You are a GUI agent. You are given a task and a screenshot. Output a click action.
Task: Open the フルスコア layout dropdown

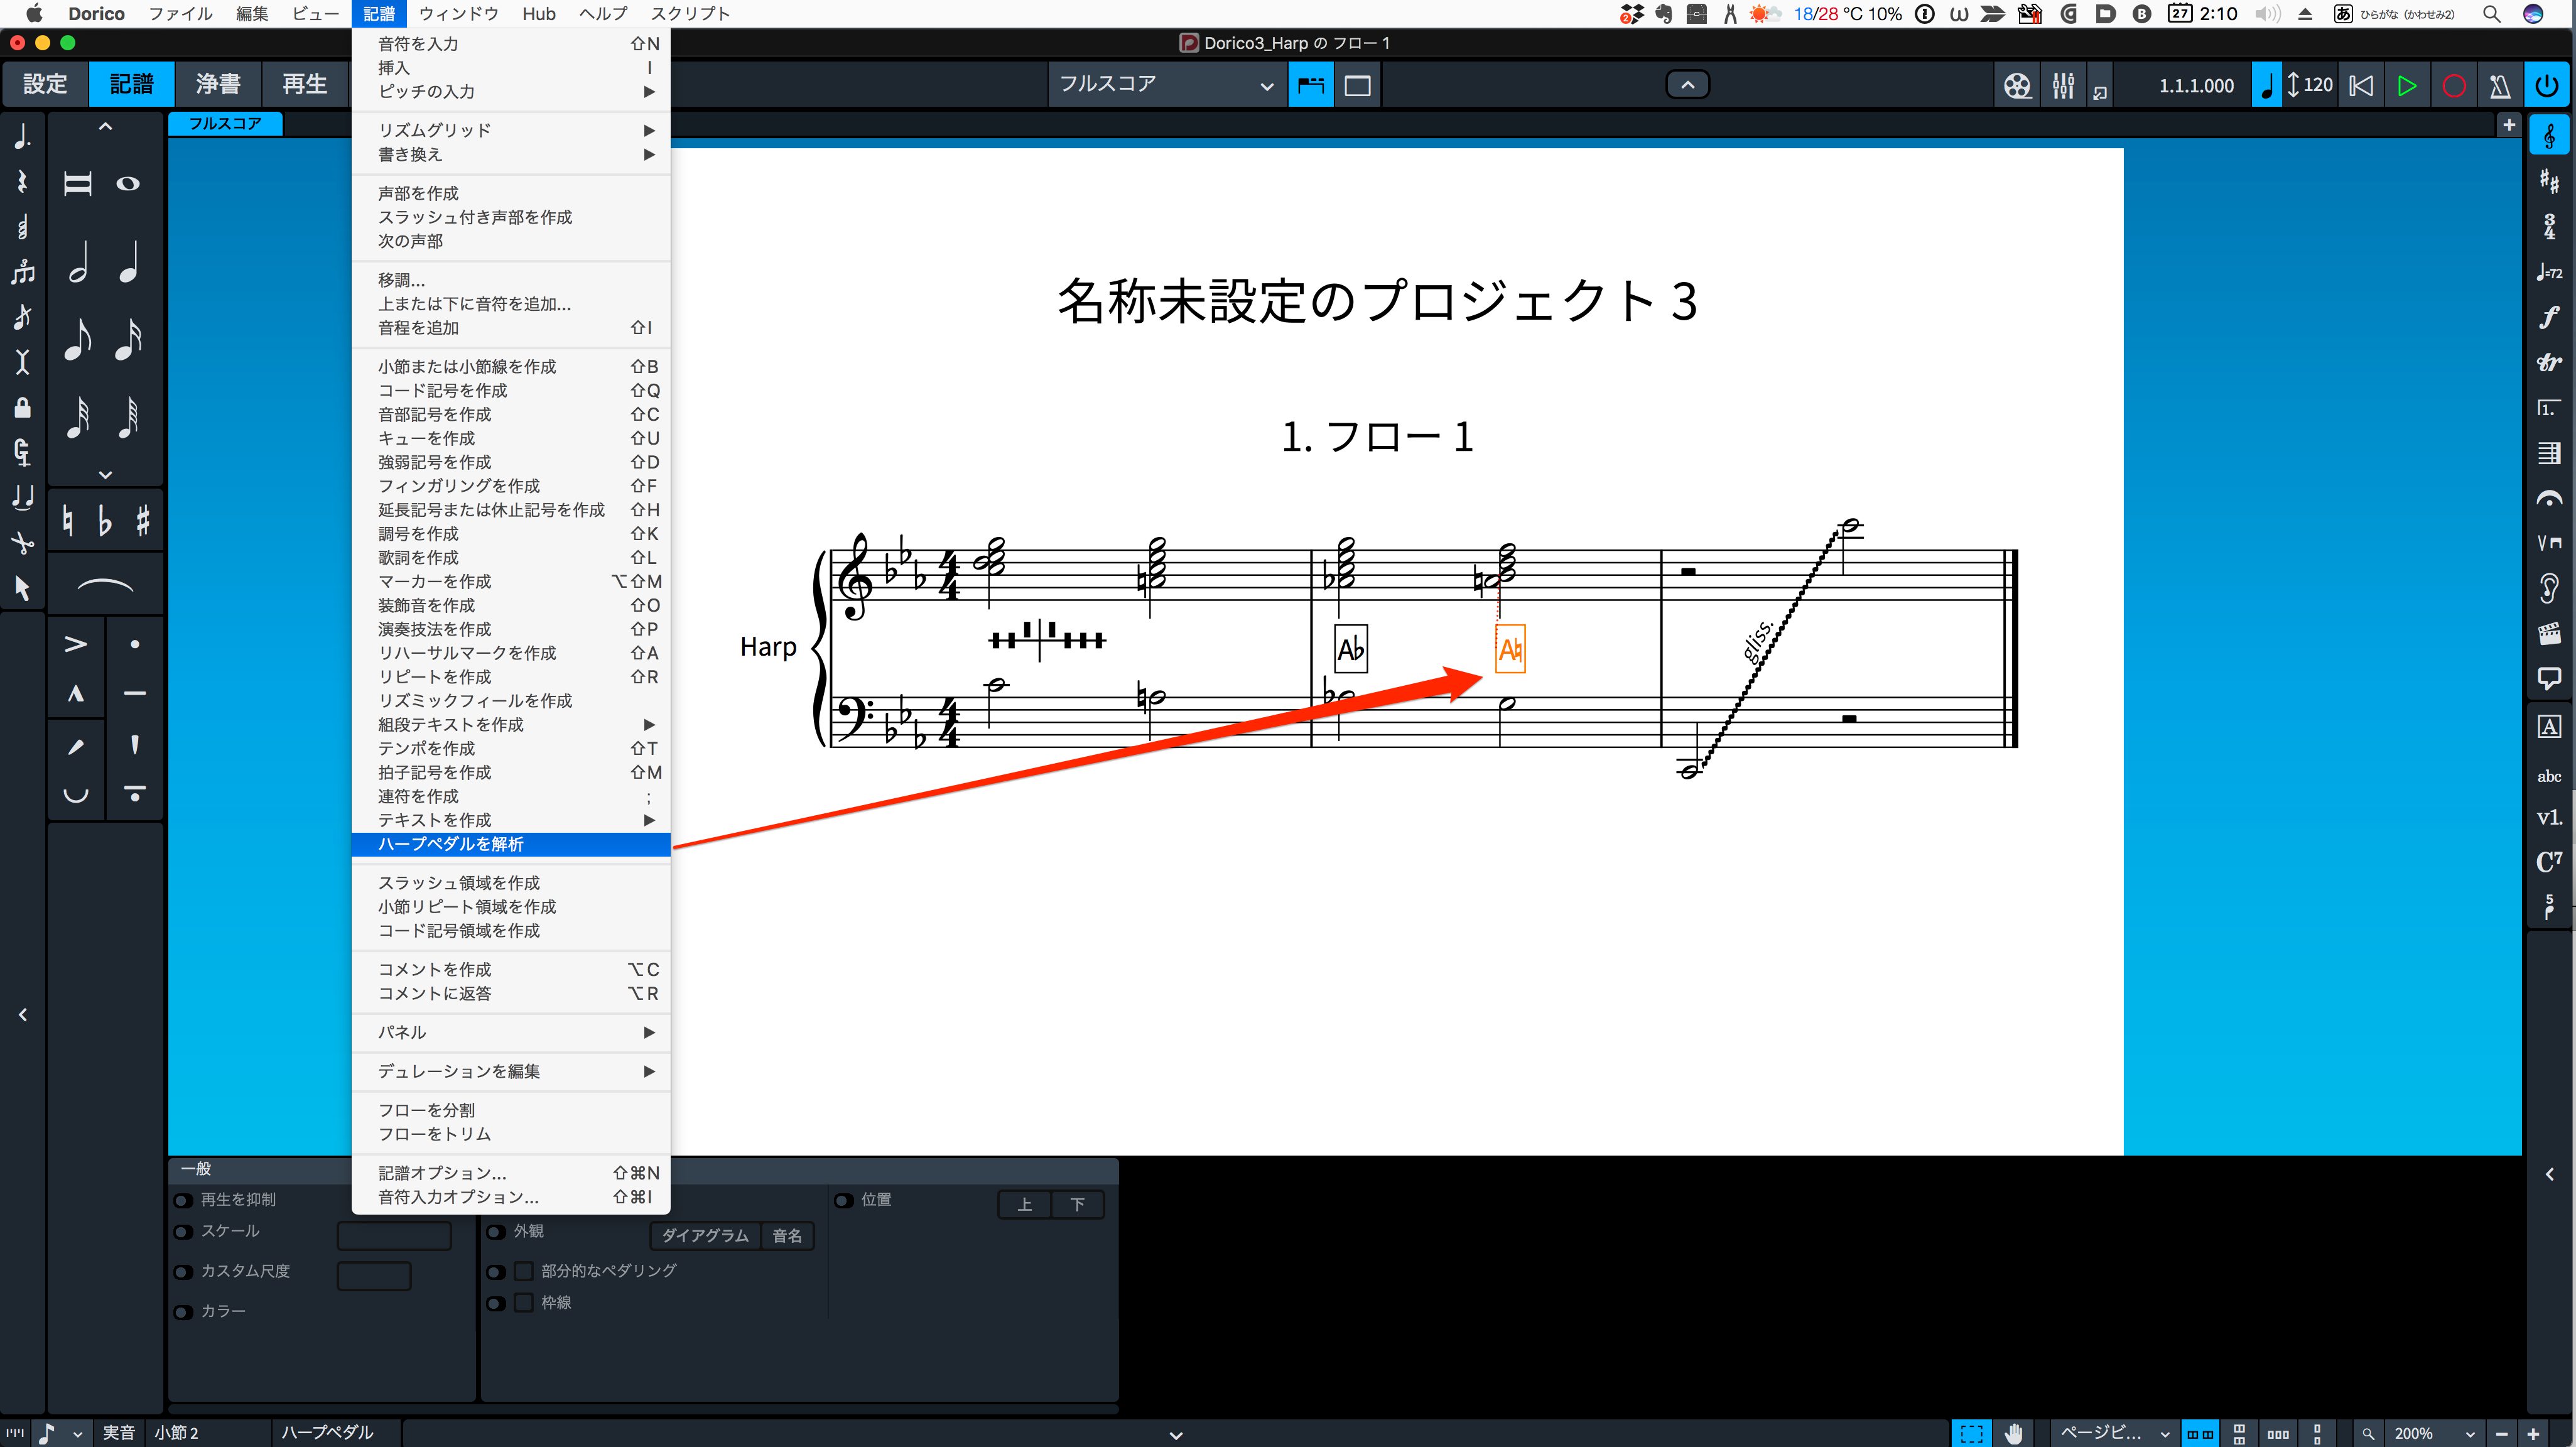(x=1166, y=85)
